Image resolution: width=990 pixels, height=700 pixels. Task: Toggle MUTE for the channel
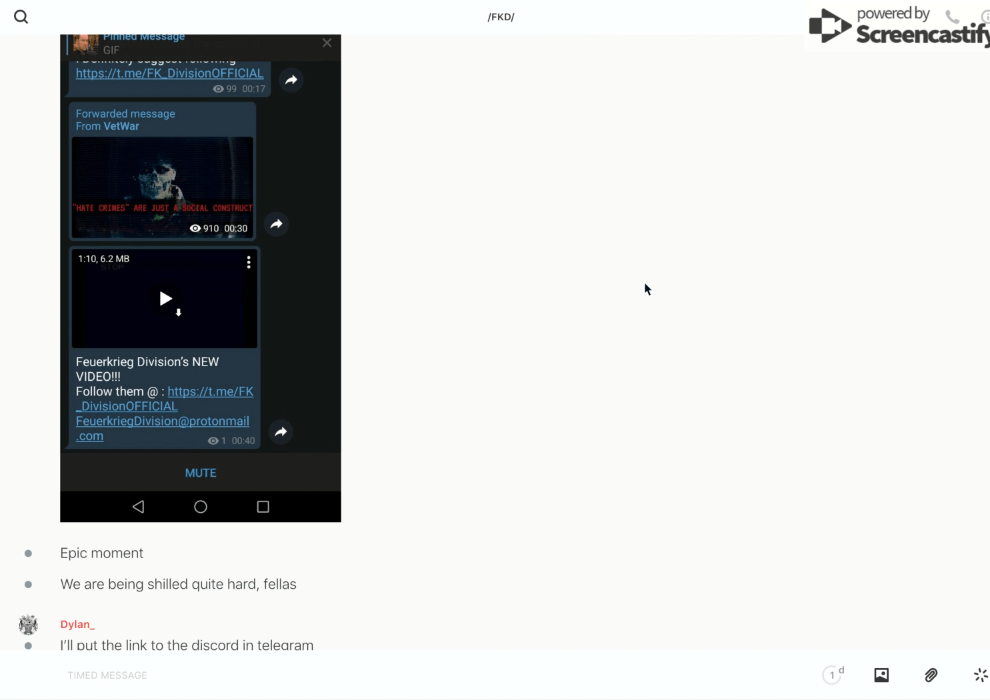pos(200,473)
